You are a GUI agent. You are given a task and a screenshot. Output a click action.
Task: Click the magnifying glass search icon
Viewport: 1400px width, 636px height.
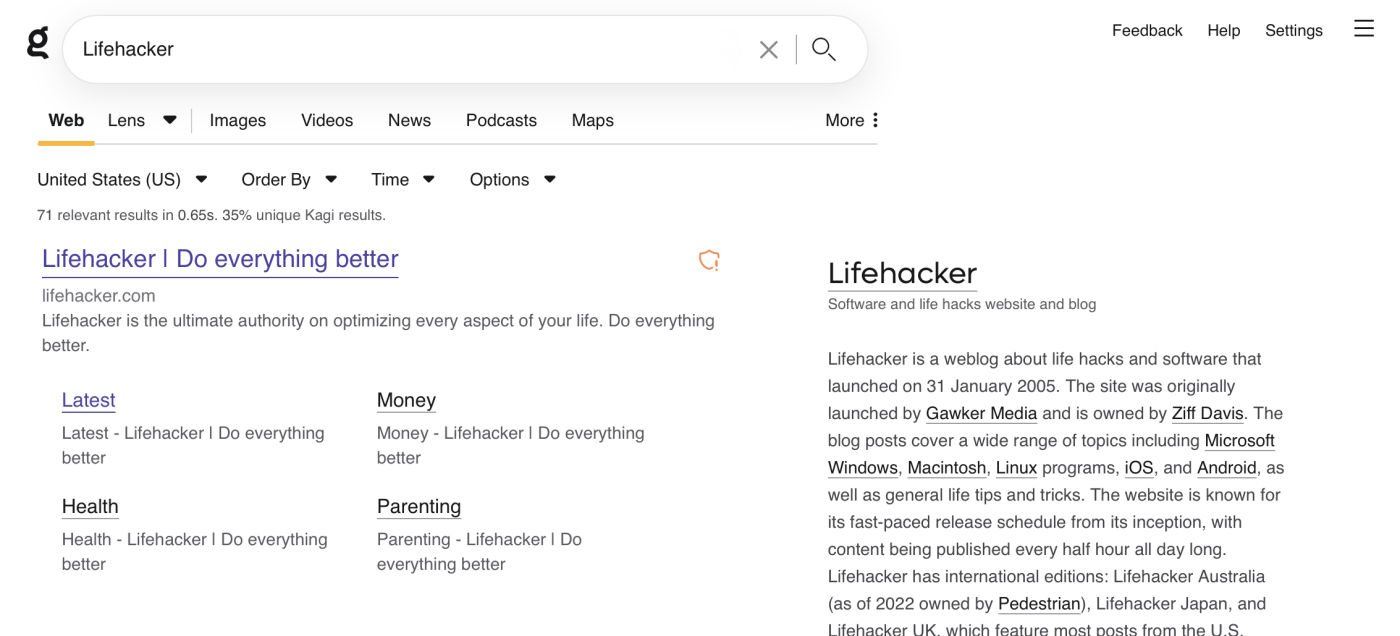point(823,48)
